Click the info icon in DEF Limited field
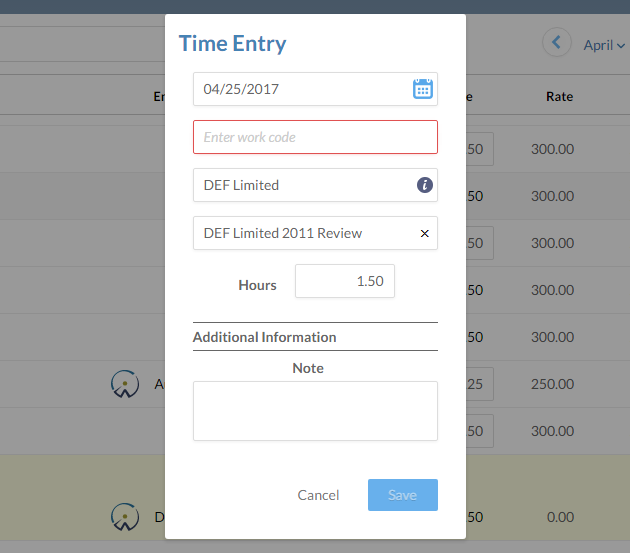Screen dimensions: 630x553 tap(424, 185)
